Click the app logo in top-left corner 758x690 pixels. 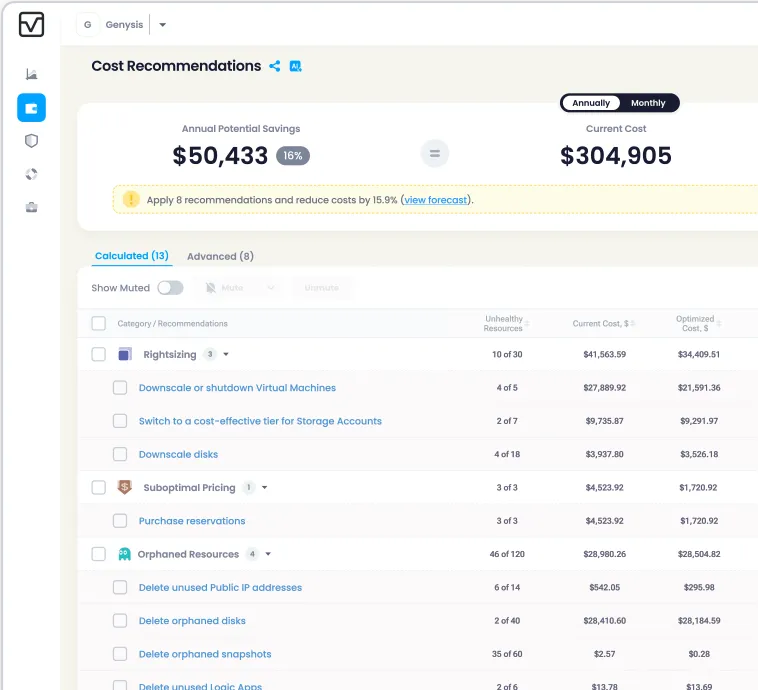coord(31,25)
